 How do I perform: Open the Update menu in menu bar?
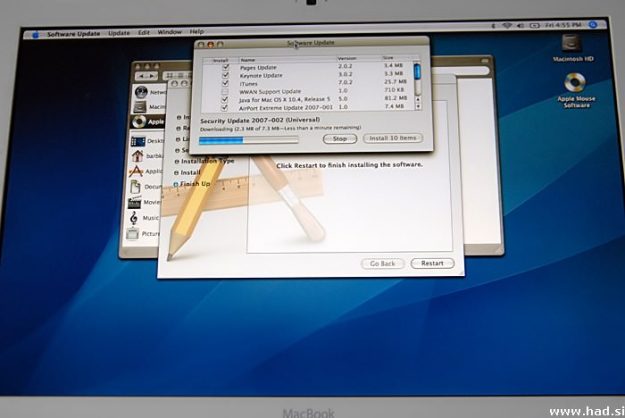pos(119,32)
